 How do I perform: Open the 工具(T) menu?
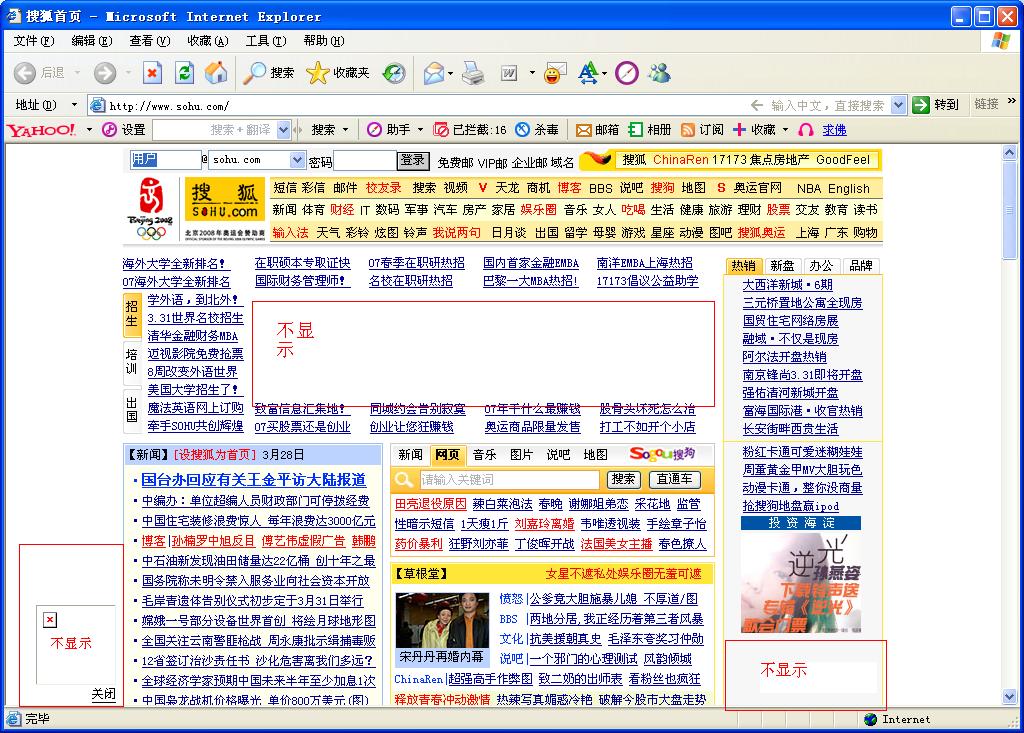(265, 41)
